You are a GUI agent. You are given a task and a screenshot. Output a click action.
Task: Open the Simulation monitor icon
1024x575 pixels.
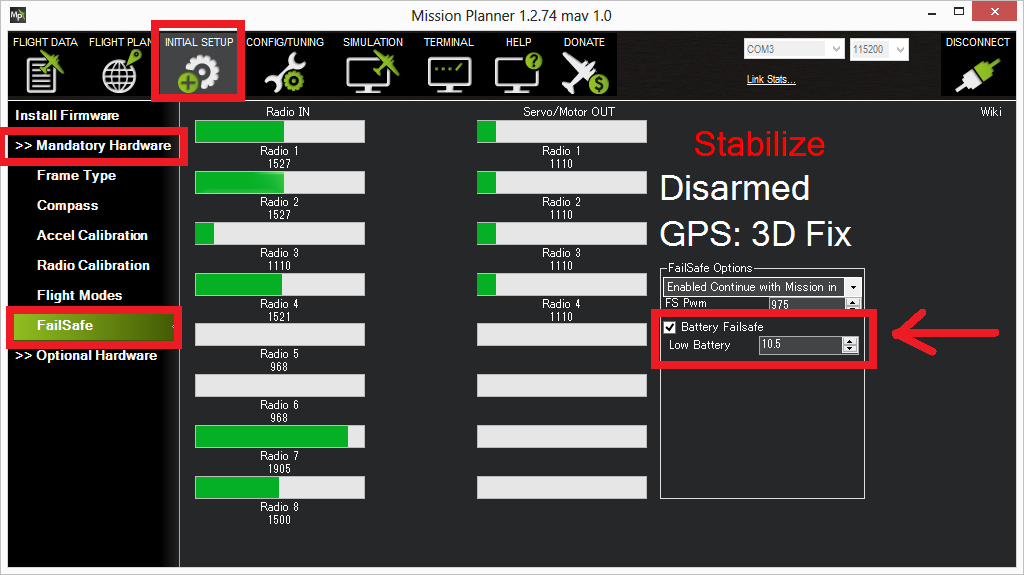[x=372, y=72]
